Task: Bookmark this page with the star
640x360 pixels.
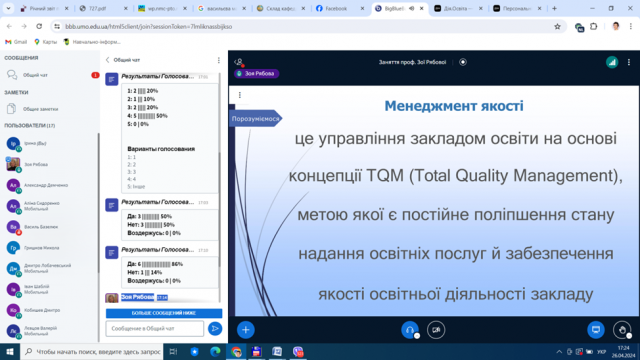Action: click(557, 27)
